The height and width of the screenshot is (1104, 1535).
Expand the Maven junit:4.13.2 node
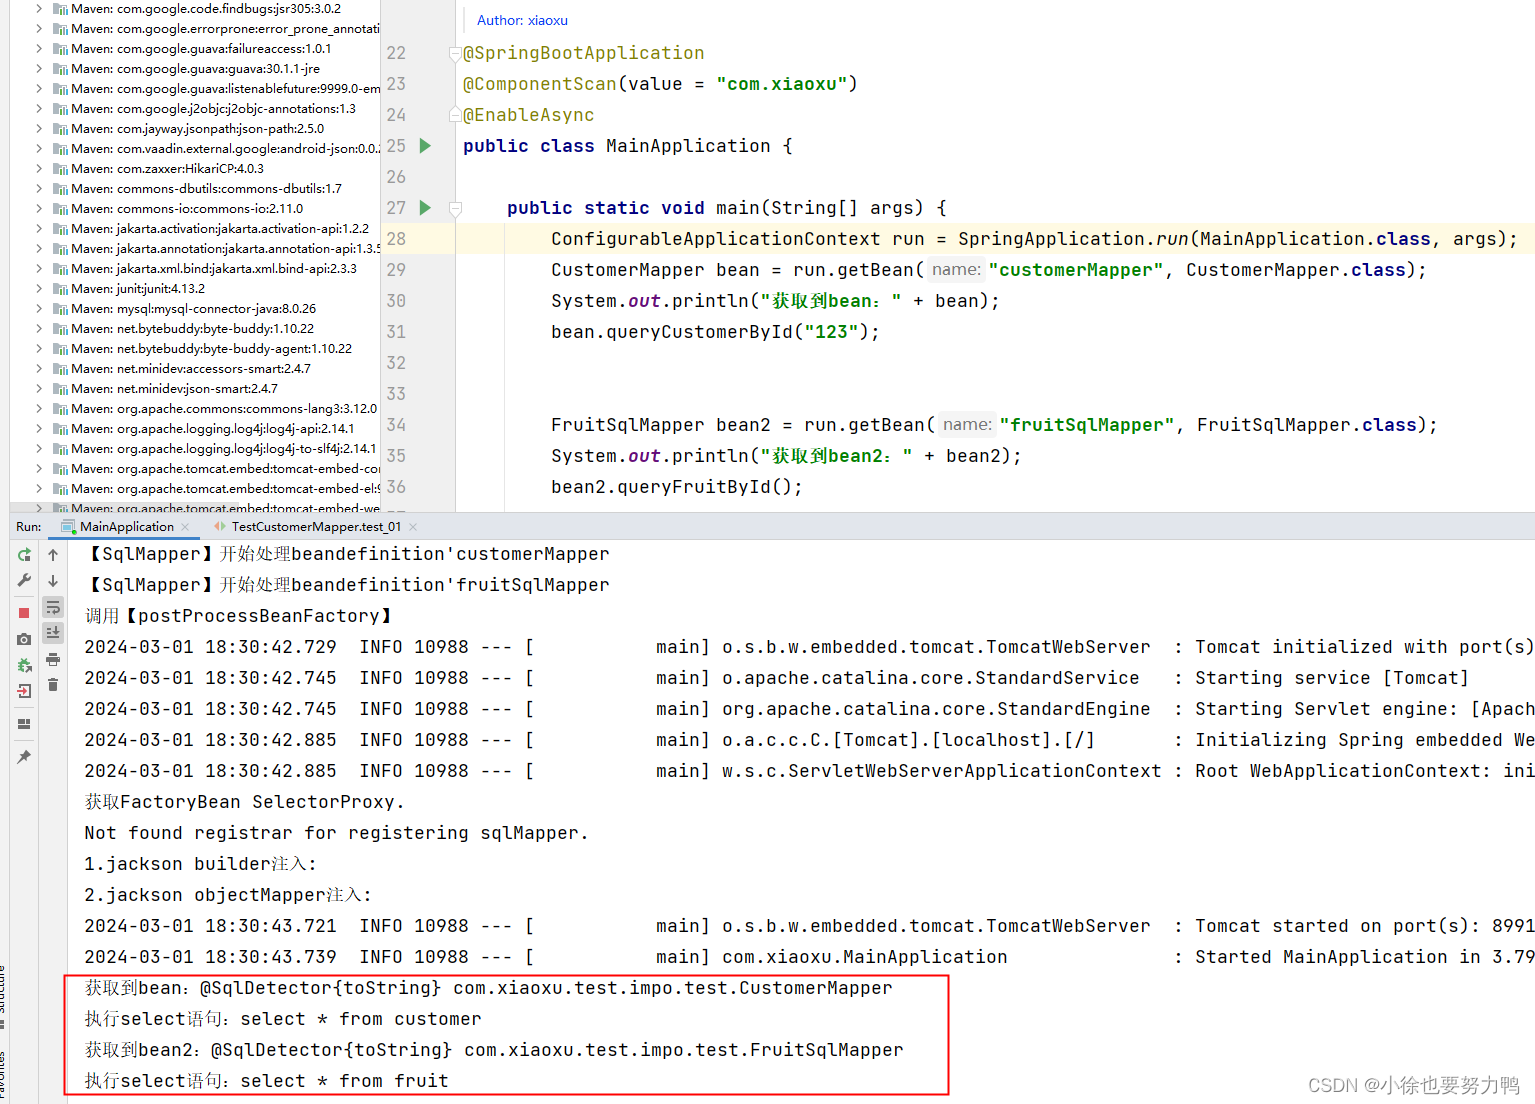[x=39, y=289]
